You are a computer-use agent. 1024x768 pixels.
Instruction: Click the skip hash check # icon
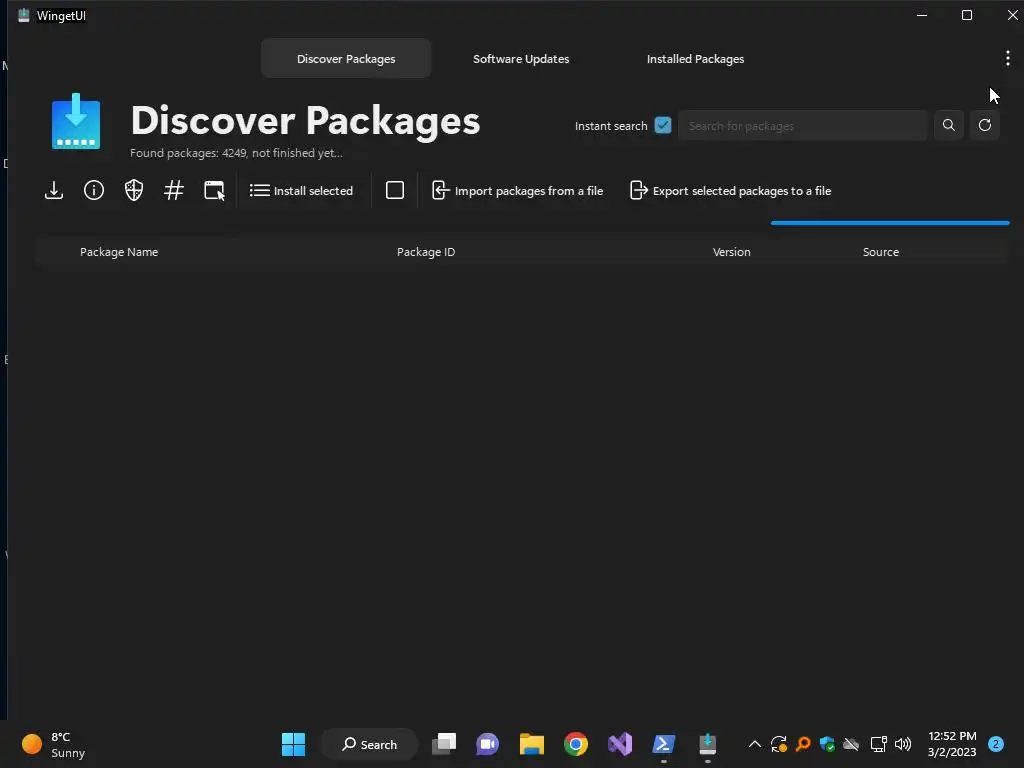coord(174,191)
